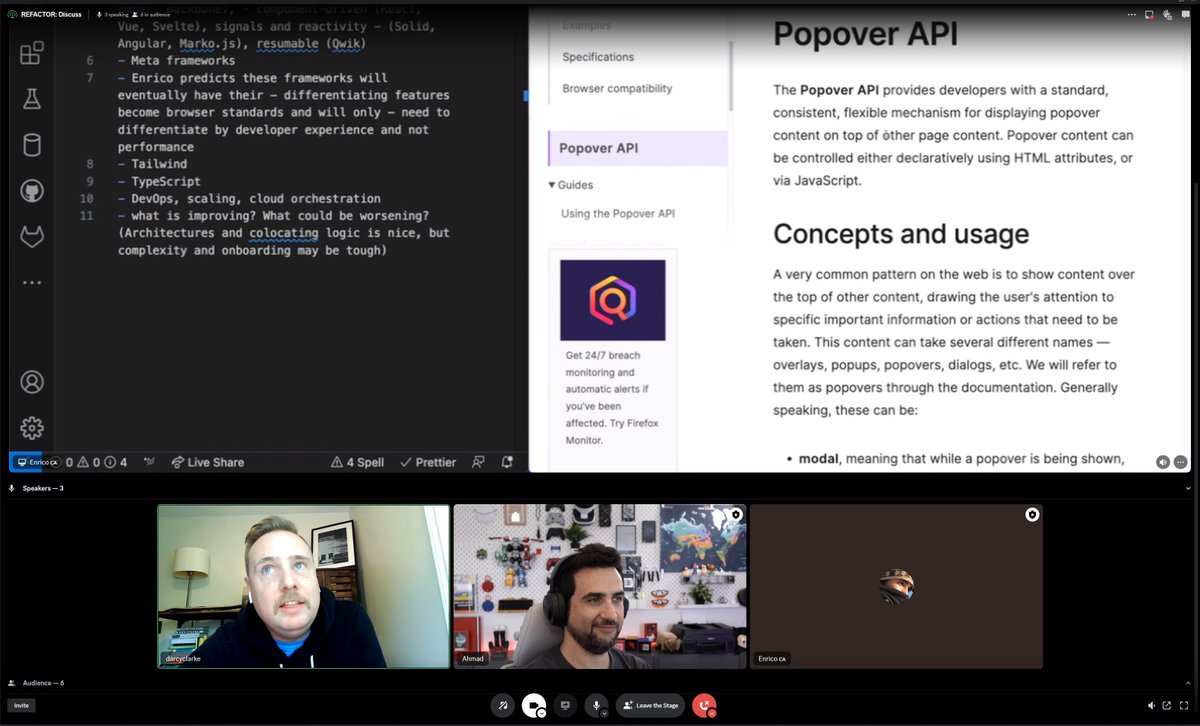Disable background music audio
The height and width of the screenshot is (726, 1200).
[503, 705]
